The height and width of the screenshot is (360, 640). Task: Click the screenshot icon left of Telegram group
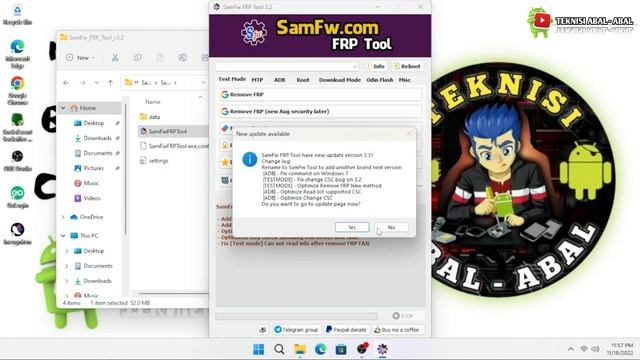[263, 329]
